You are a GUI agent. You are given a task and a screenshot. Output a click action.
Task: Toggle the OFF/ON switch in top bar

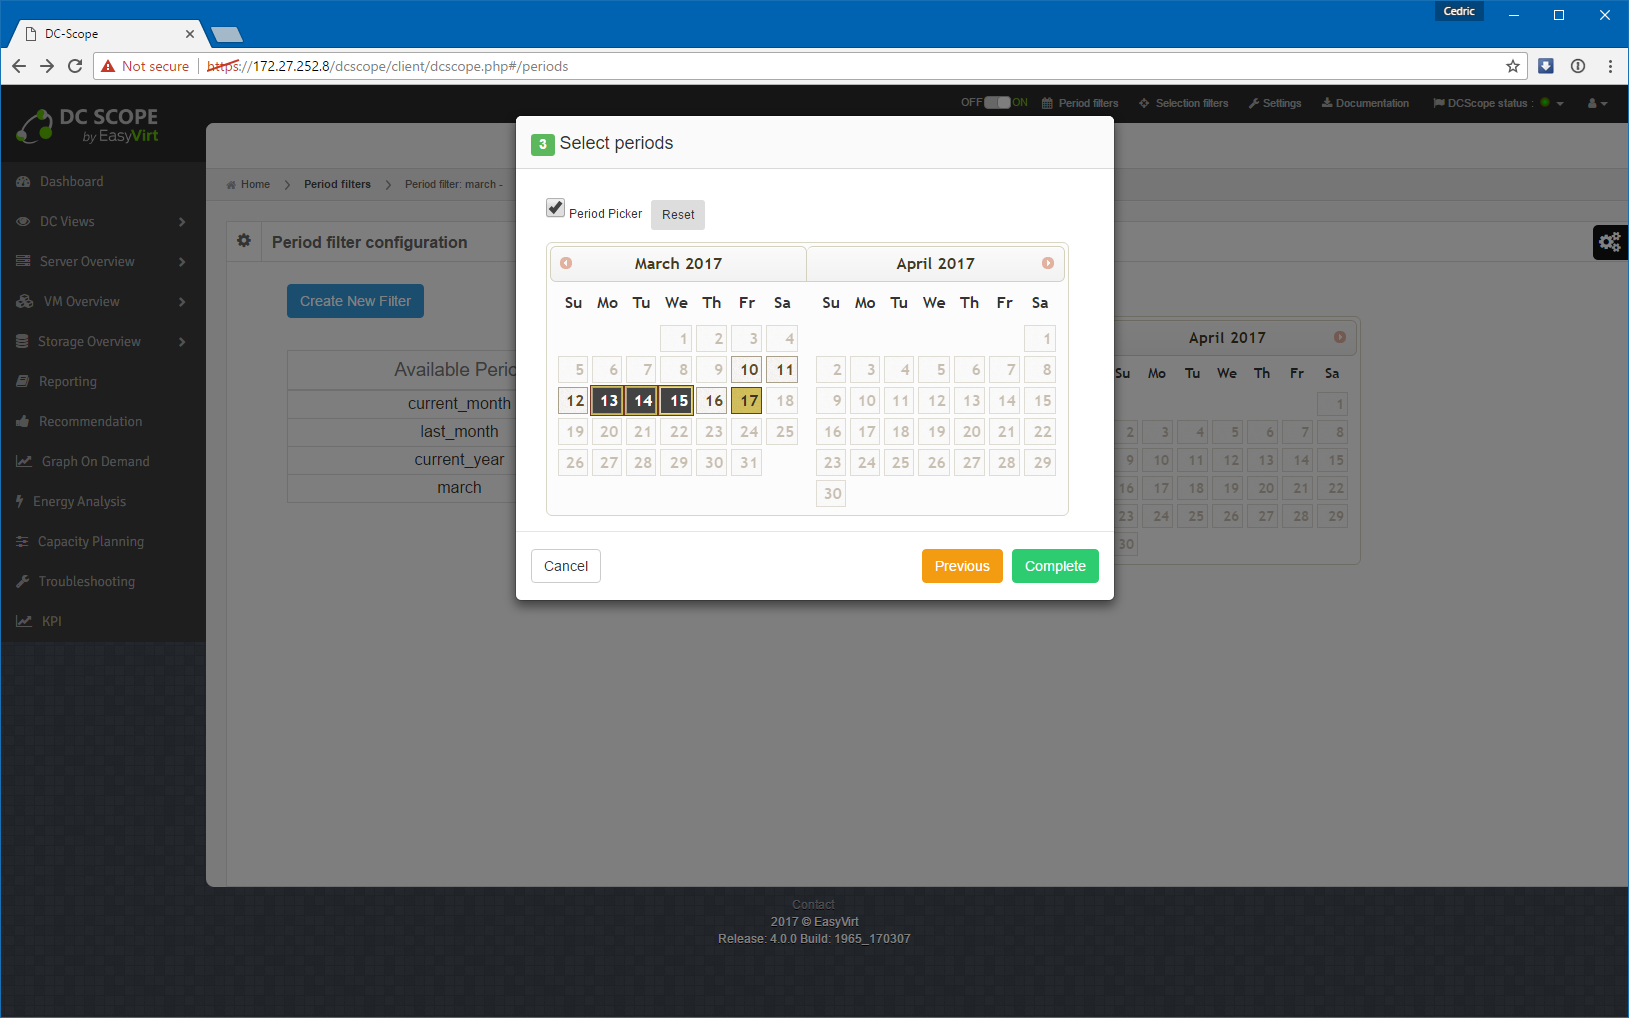point(996,103)
